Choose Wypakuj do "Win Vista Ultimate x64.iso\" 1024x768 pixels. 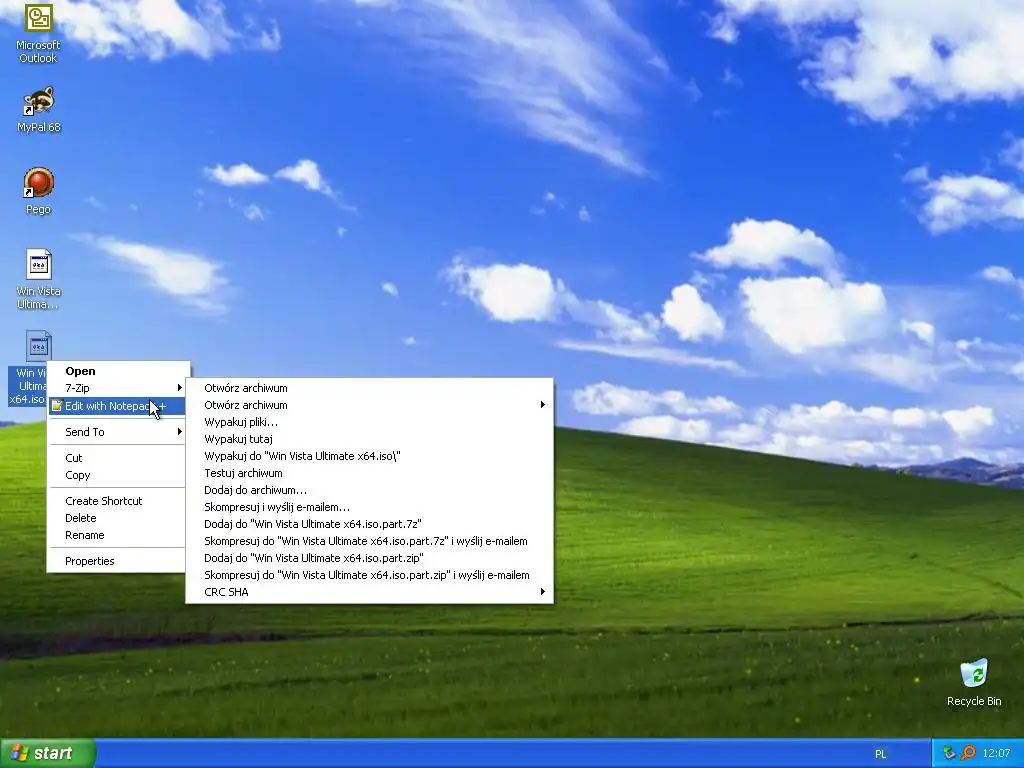[x=370, y=456]
